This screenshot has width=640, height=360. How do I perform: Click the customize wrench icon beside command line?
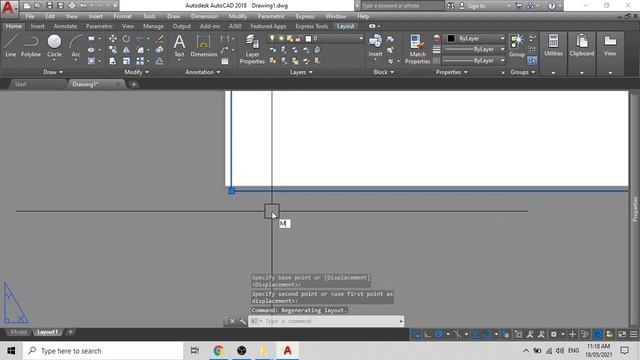pos(242,321)
